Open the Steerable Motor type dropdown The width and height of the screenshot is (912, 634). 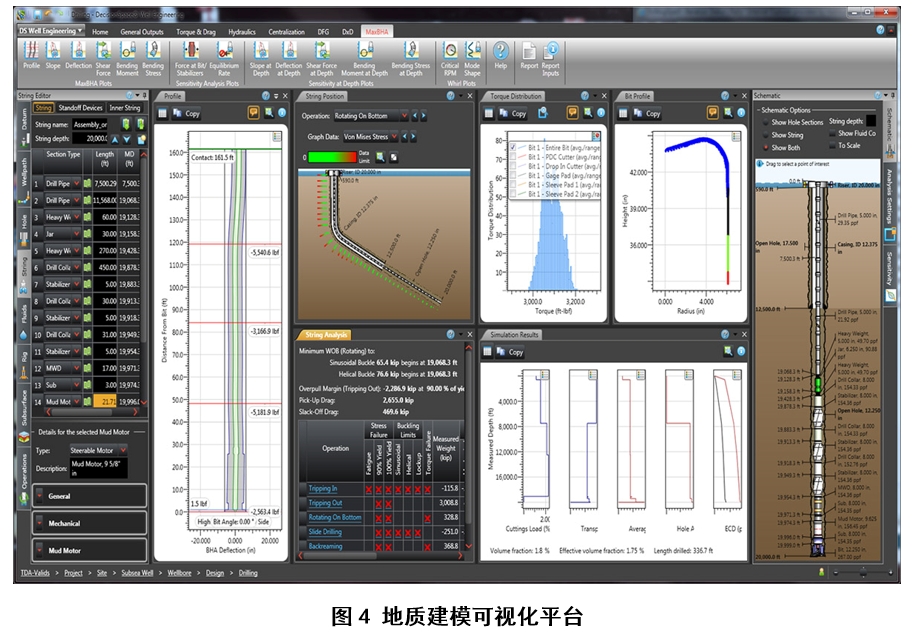point(98,450)
